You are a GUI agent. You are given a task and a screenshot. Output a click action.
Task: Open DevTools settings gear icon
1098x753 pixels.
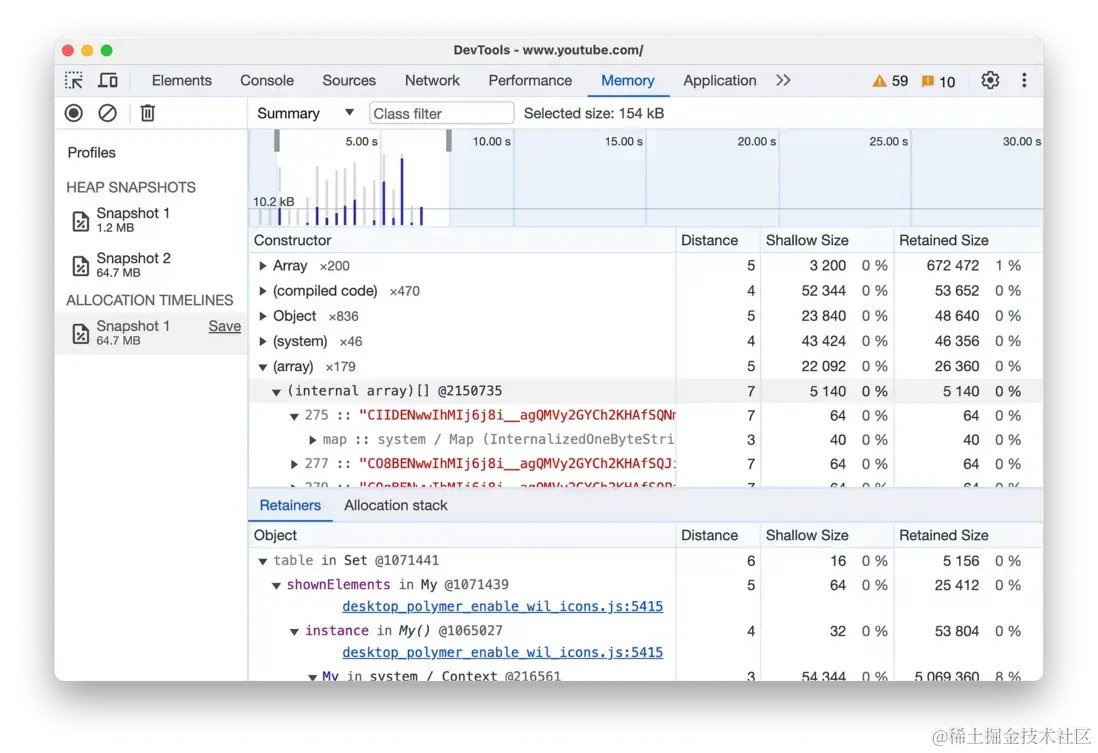point(989,81)
